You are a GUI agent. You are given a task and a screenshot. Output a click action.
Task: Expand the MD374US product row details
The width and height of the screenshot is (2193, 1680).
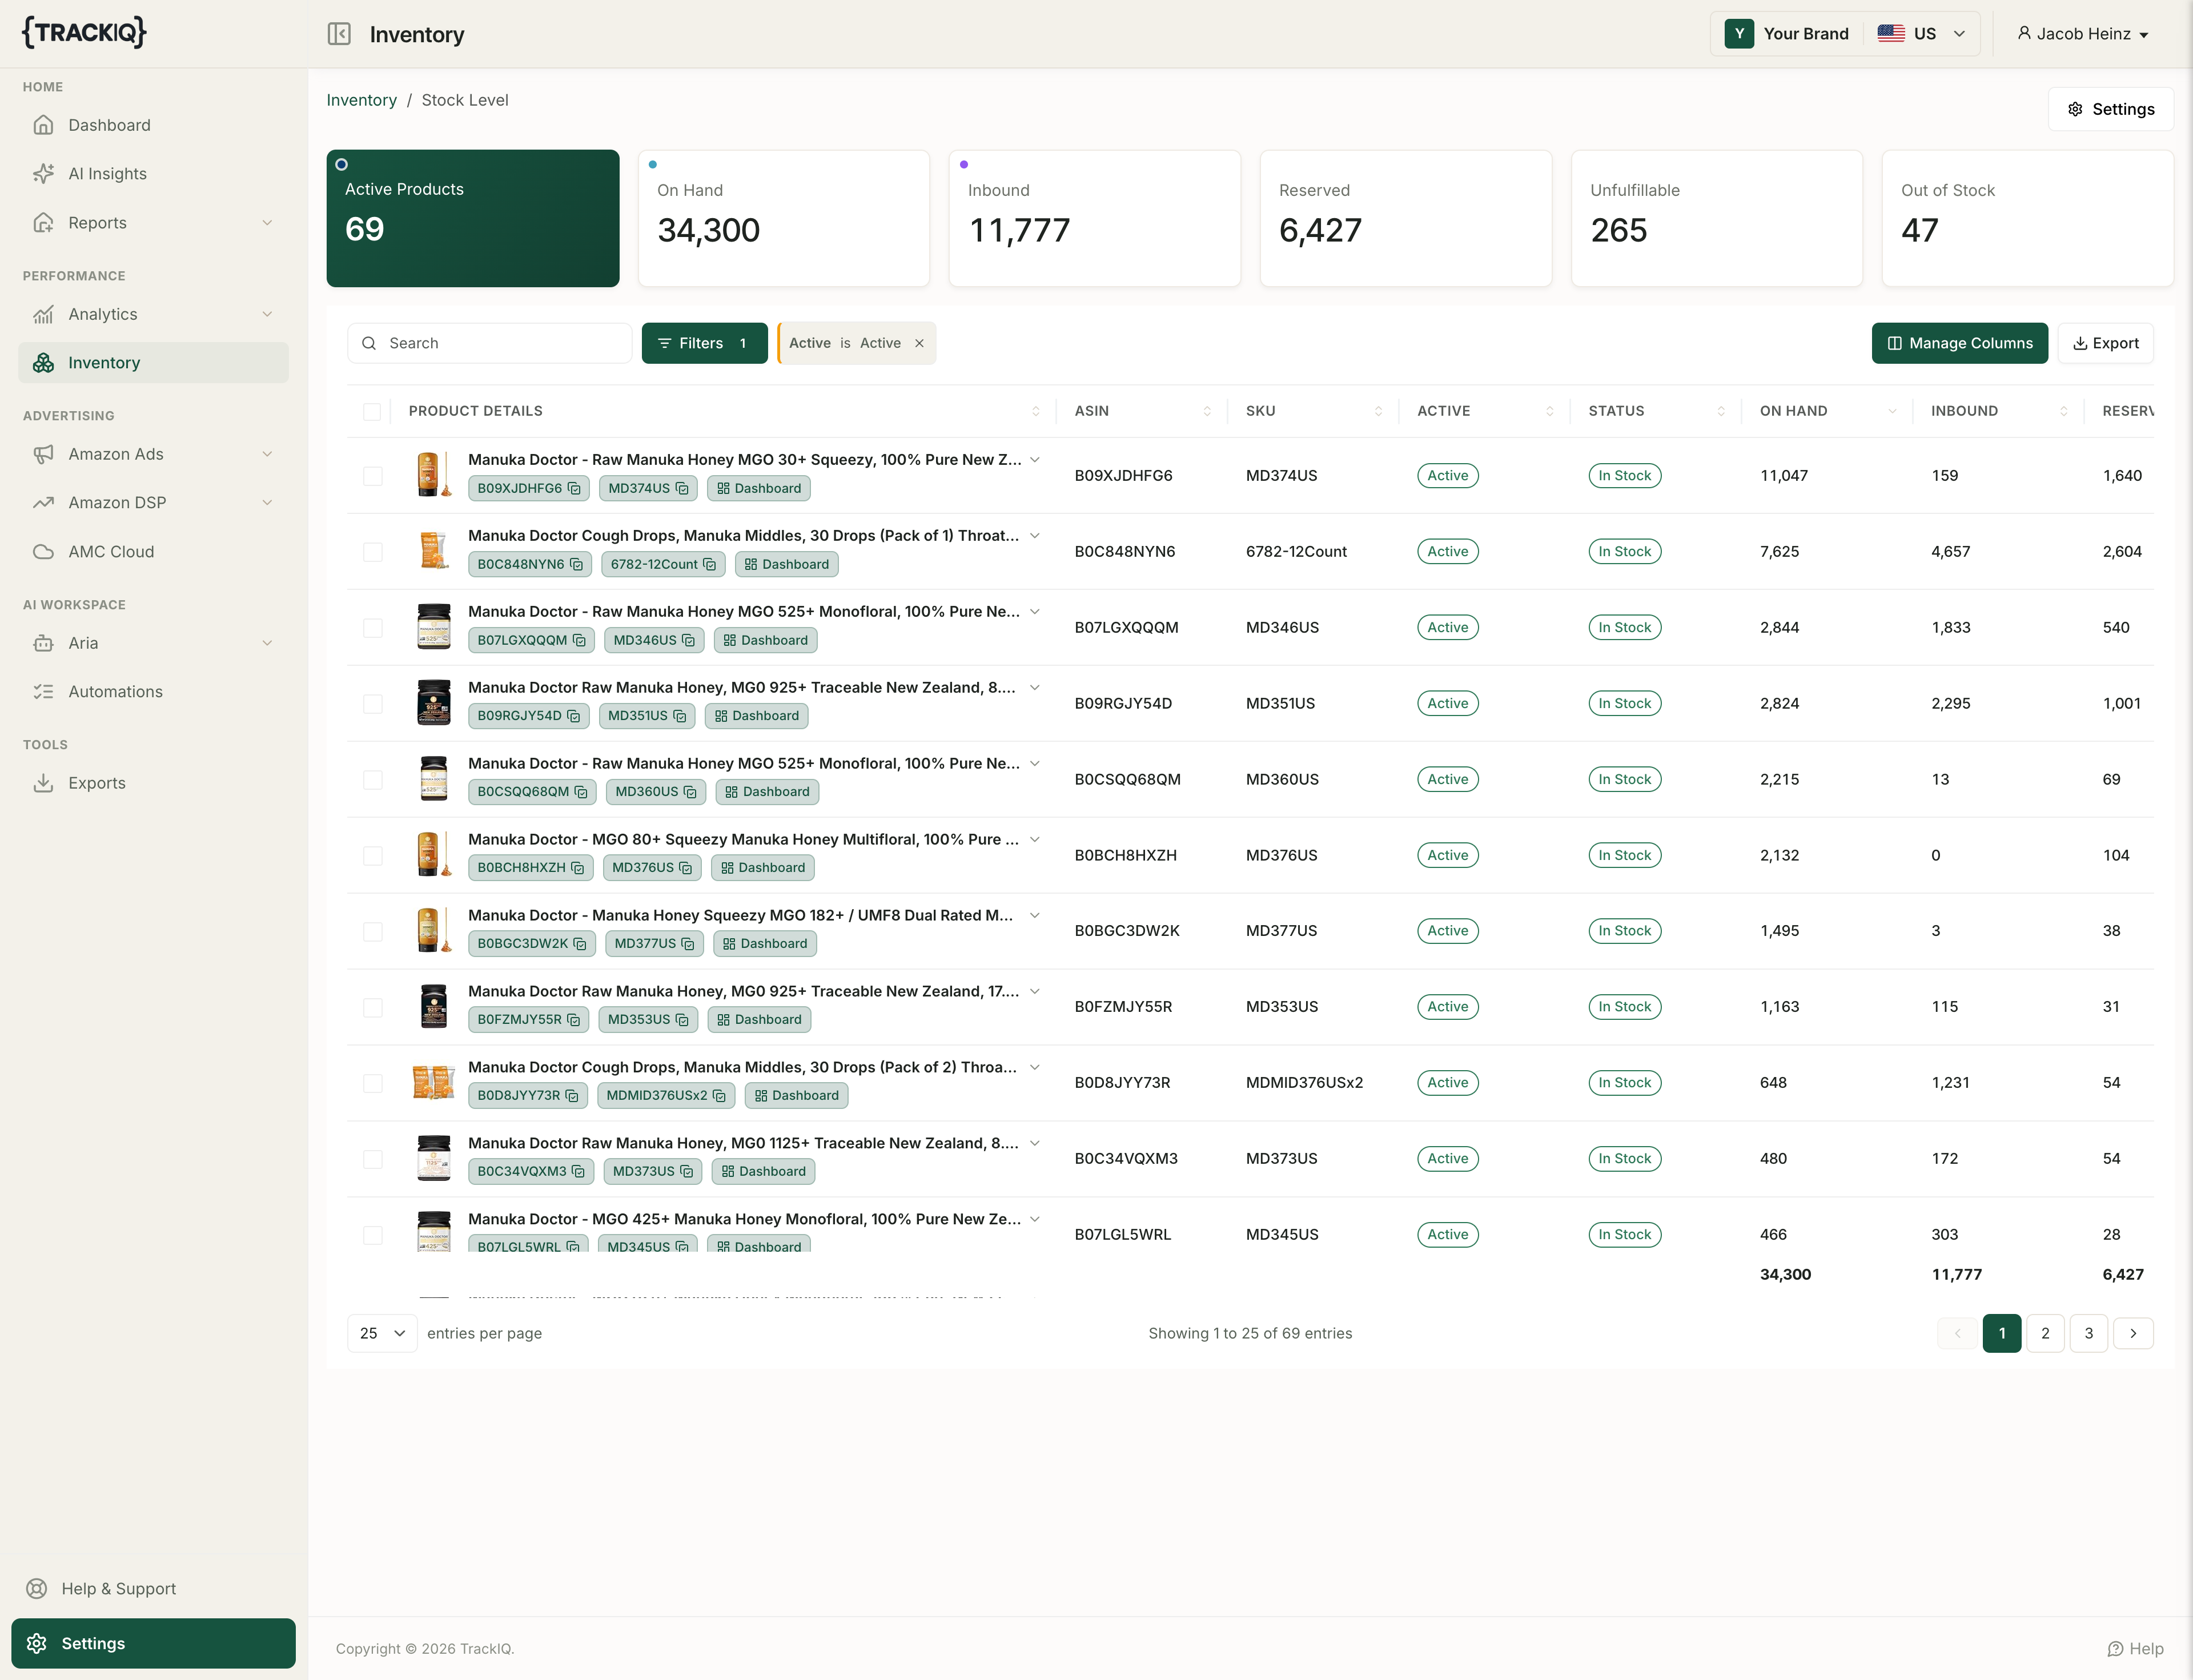1035,460
